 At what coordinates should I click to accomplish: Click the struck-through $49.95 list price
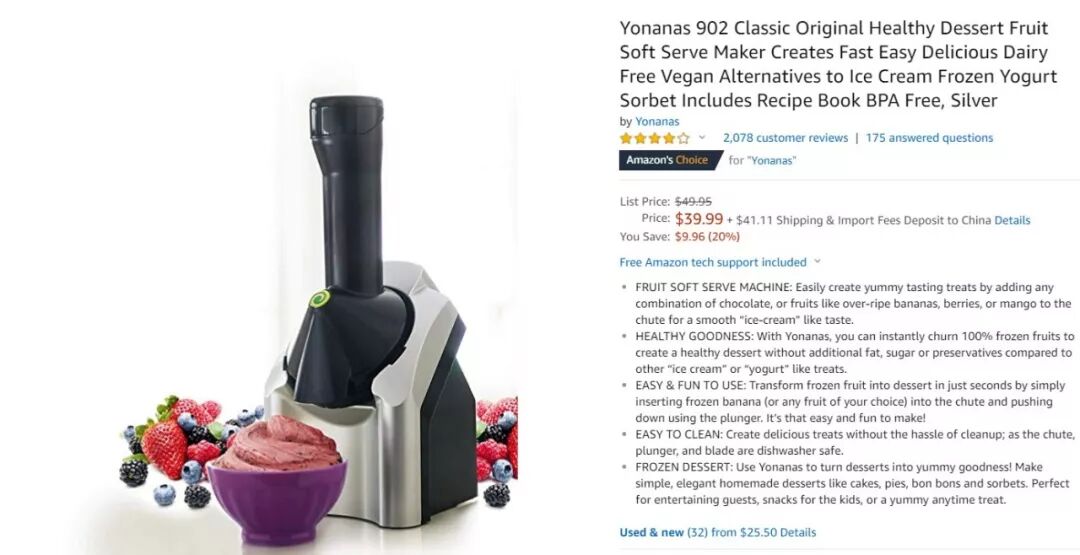tap(694, 202)
